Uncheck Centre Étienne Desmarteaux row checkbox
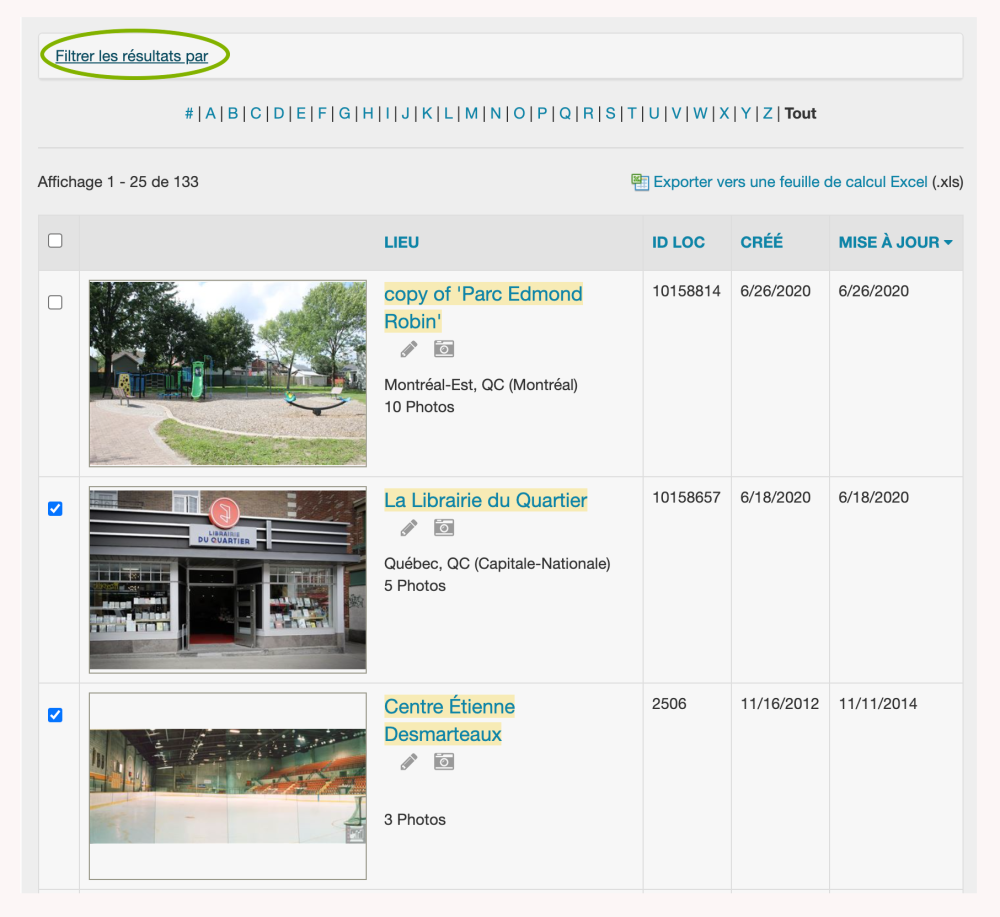Viewport: 1000px width, 917px height. pos(55,715)
